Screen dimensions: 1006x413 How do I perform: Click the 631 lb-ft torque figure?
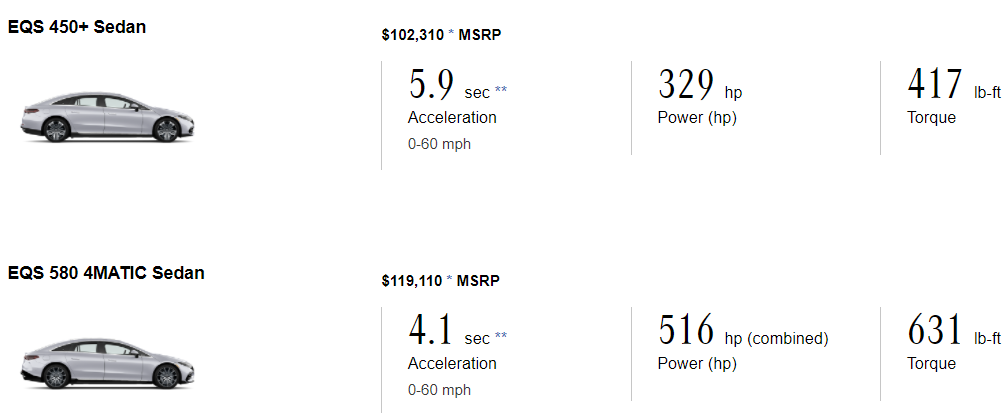coord(954,330)
